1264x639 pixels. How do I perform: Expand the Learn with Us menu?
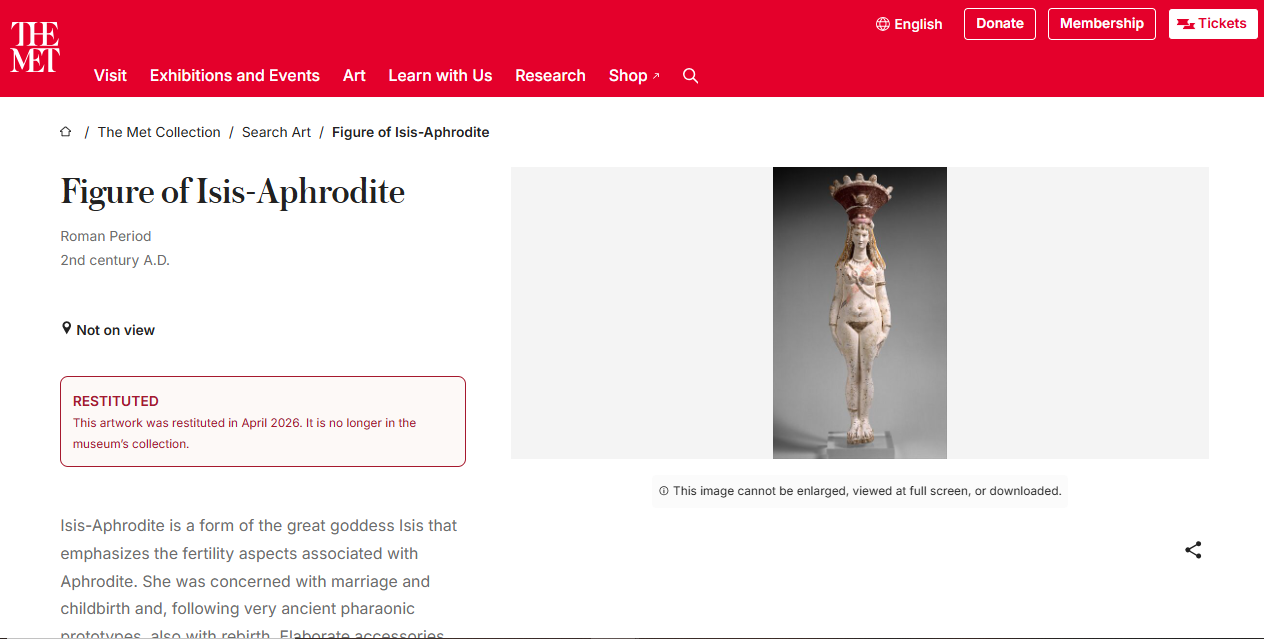(x=440, y=76)
